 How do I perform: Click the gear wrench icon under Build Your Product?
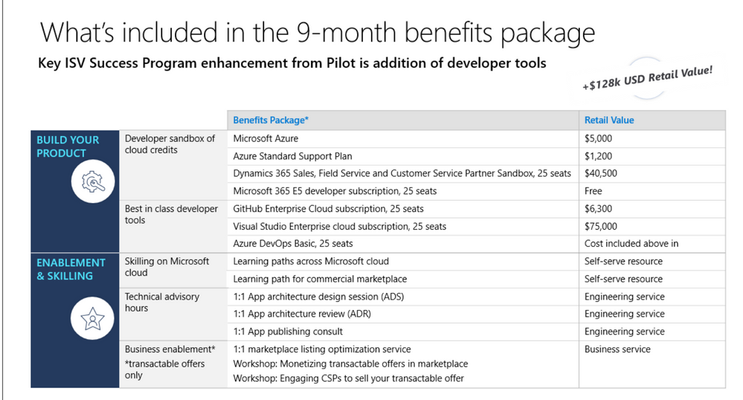pos(93,182)
